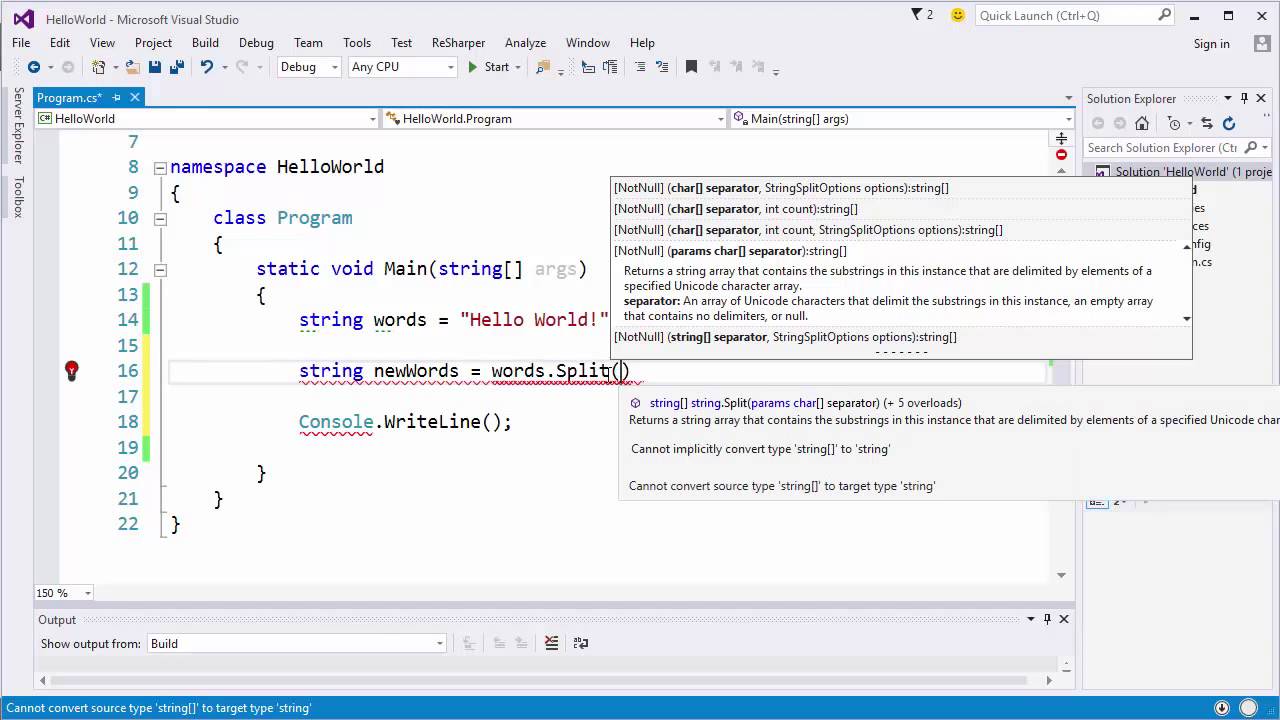Click the Visual Studio logo icon

(x=23, y=18)
